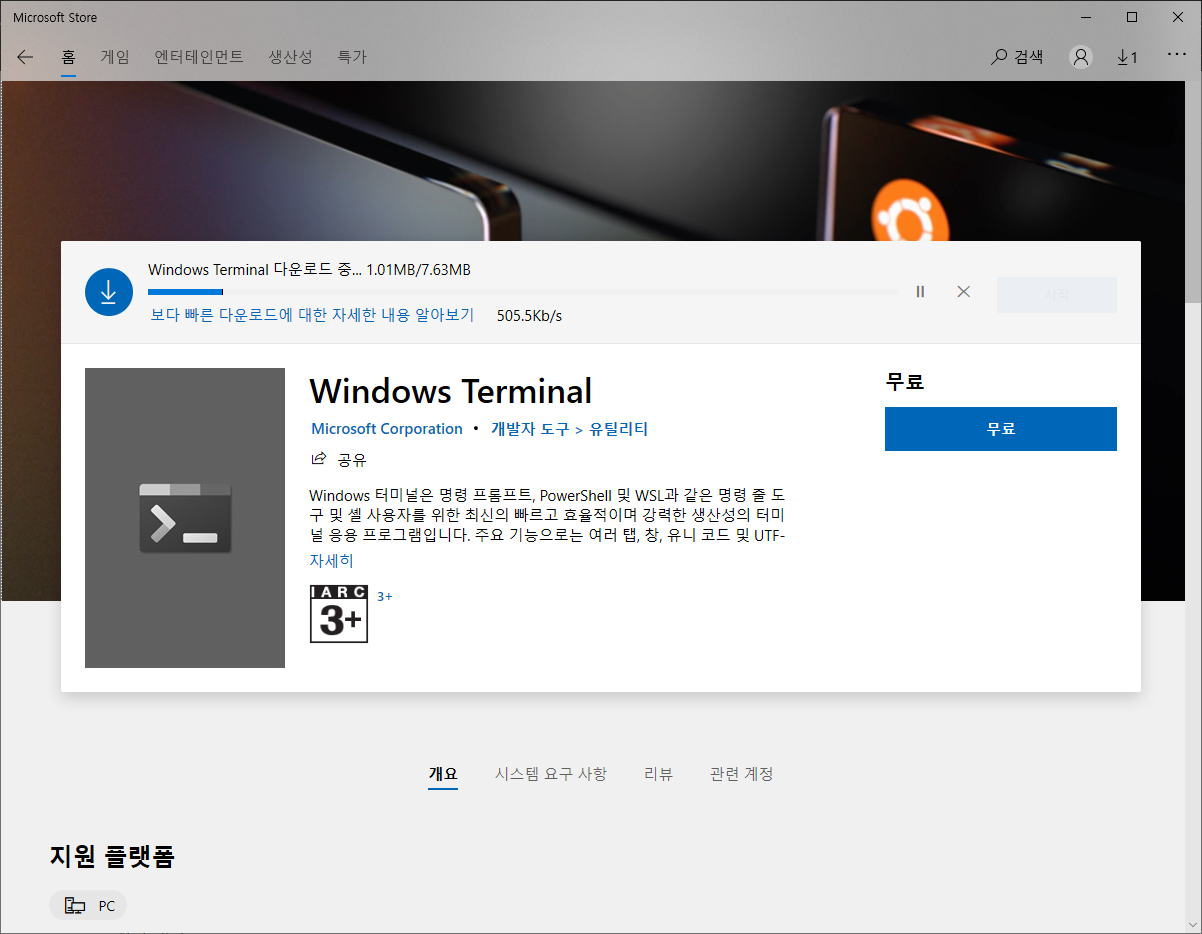Switch to the 리뷰 tab
Image resolution: width=1202 pixels, height=934 pixels.
pos(658,774)
